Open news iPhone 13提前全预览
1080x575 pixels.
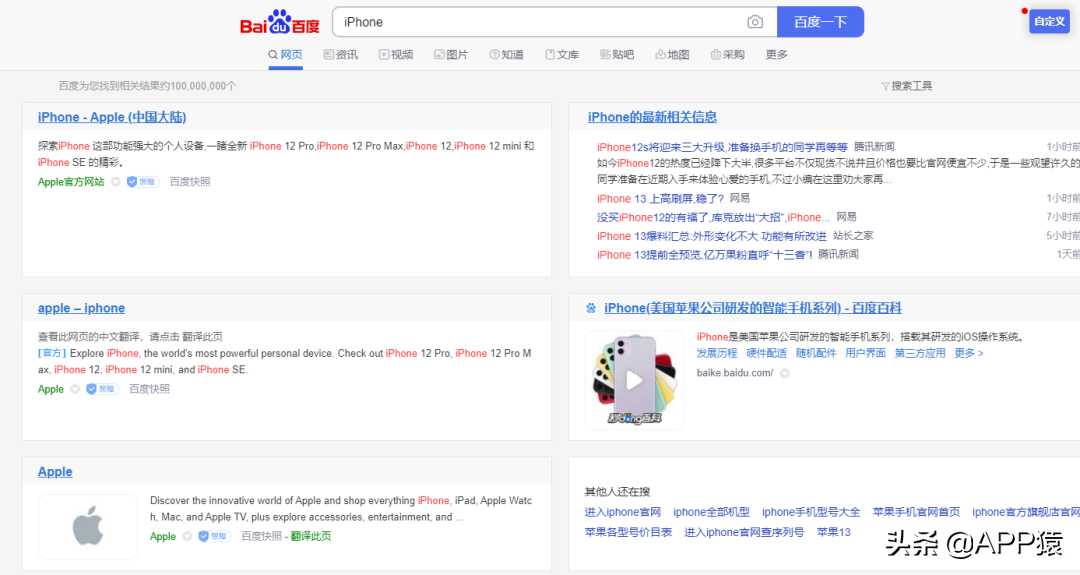(705, 254)
